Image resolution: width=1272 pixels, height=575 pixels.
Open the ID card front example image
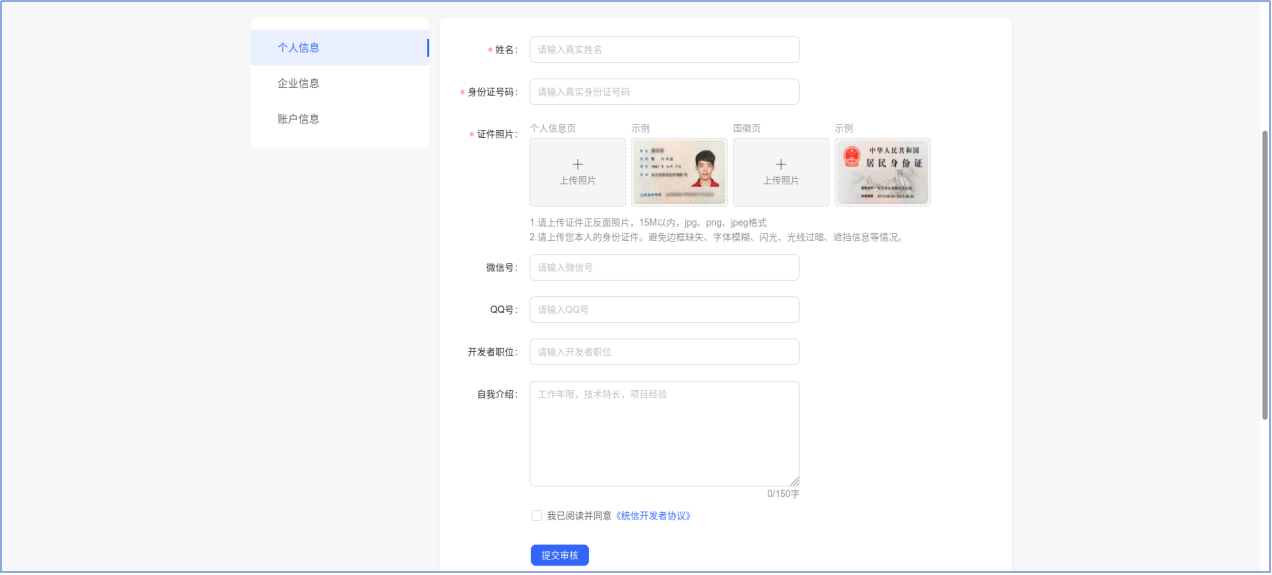click(679, 172)
